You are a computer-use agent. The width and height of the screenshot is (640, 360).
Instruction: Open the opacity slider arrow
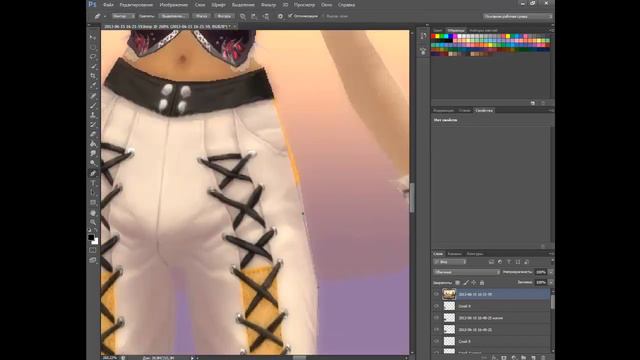[x=551, y=272]
